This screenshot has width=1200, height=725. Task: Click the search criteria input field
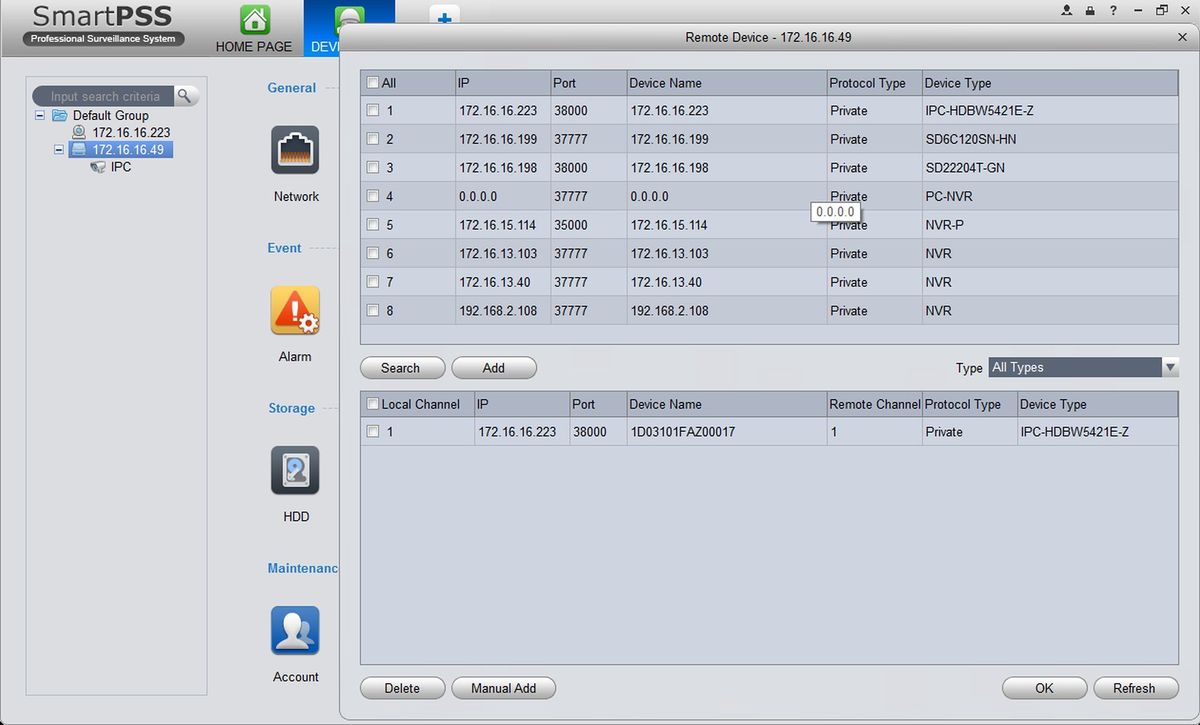pos(105,96)
